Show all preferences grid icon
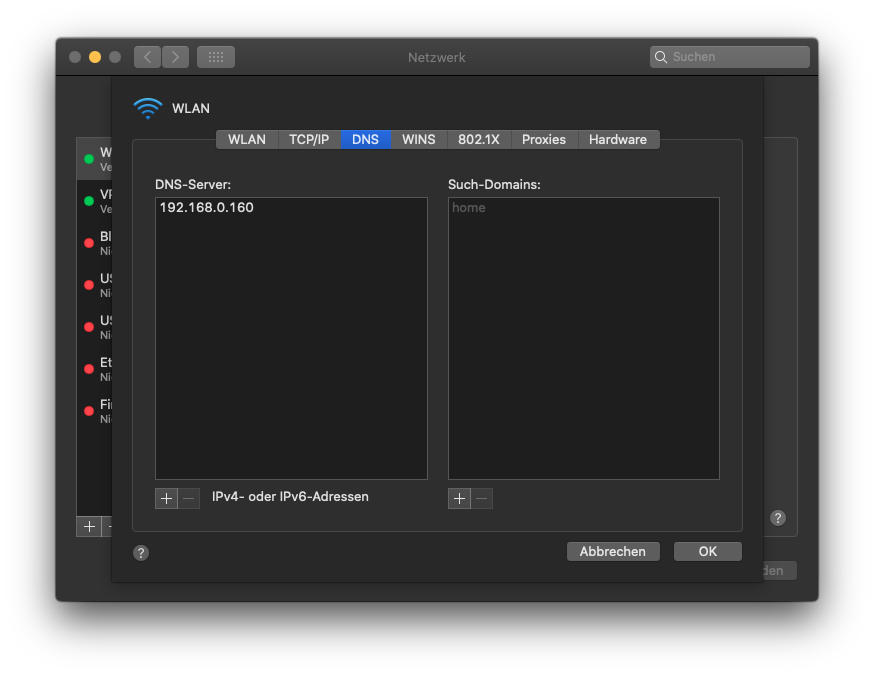Image resolution: width=874 pixels, height=675 pixels. (216, 57)
